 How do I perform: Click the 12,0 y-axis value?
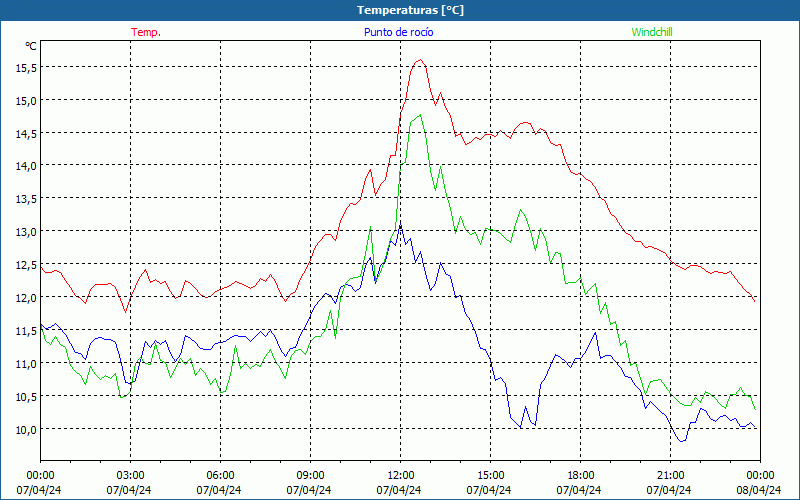pos(26,297)
